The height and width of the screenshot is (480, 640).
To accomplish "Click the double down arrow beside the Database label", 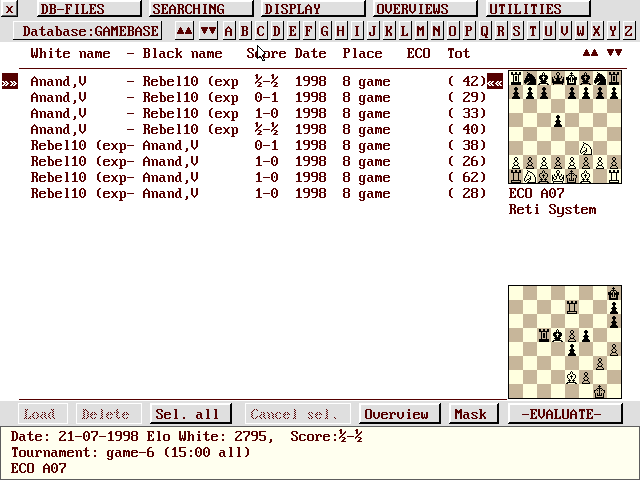I will coord(208,31).
